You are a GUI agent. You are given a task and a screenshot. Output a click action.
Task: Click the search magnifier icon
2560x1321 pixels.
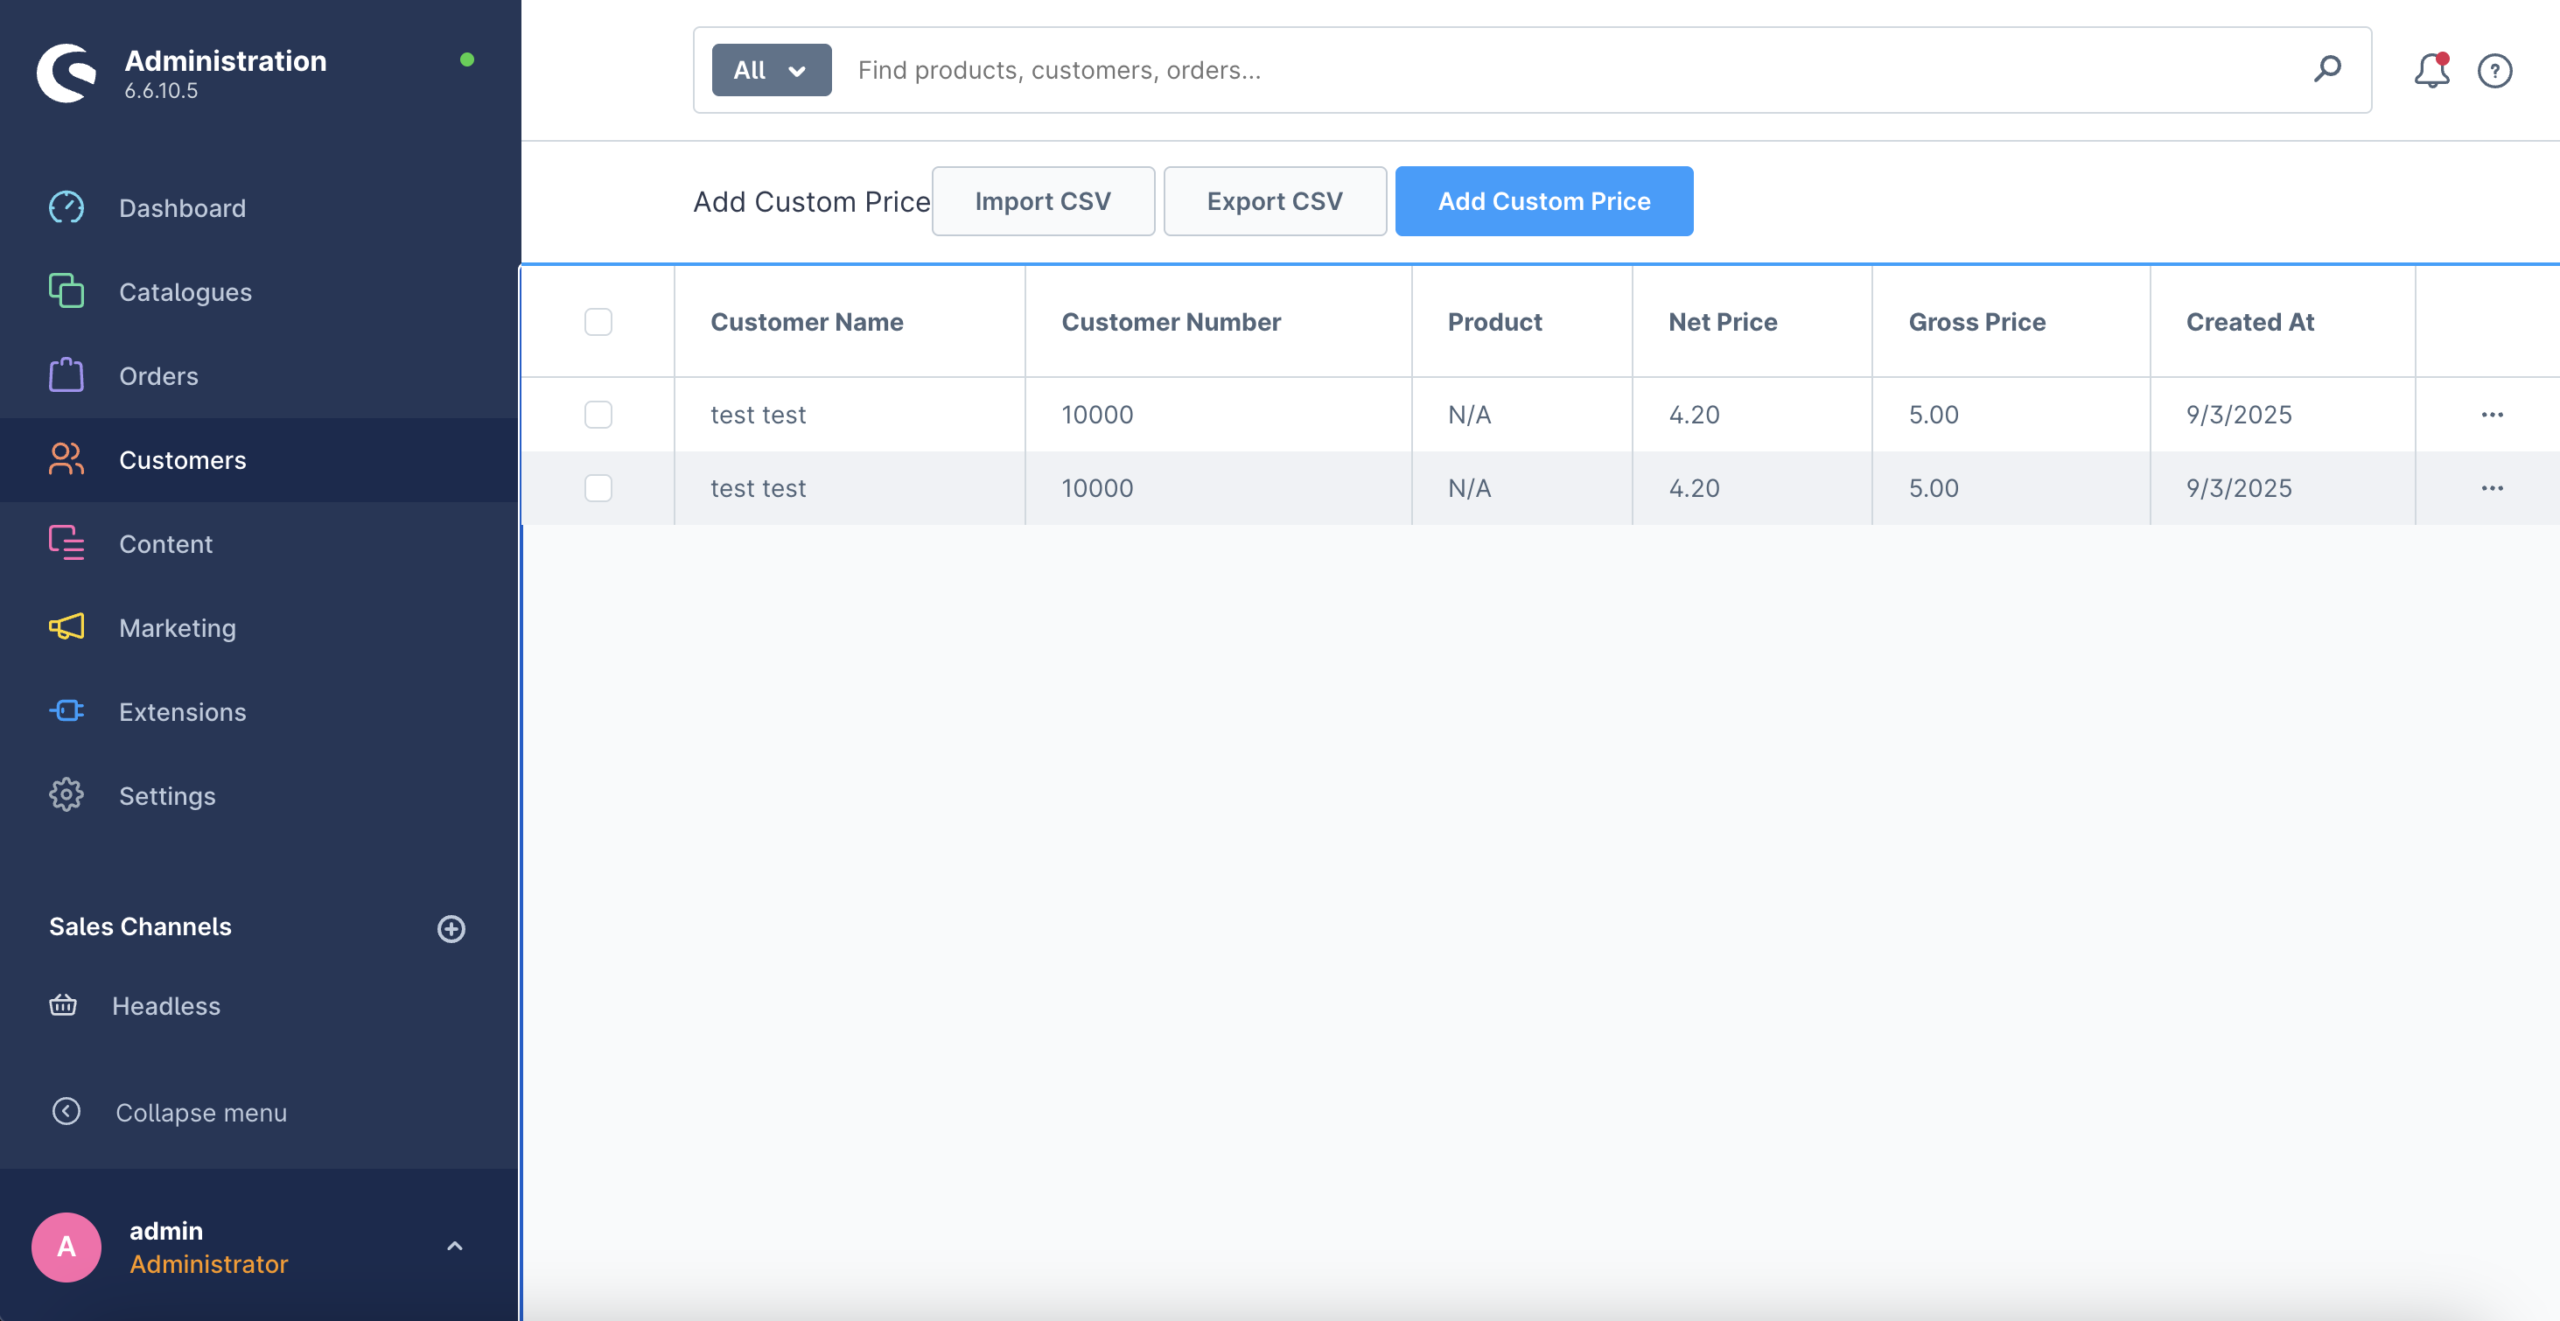[x=2327, y=69]
